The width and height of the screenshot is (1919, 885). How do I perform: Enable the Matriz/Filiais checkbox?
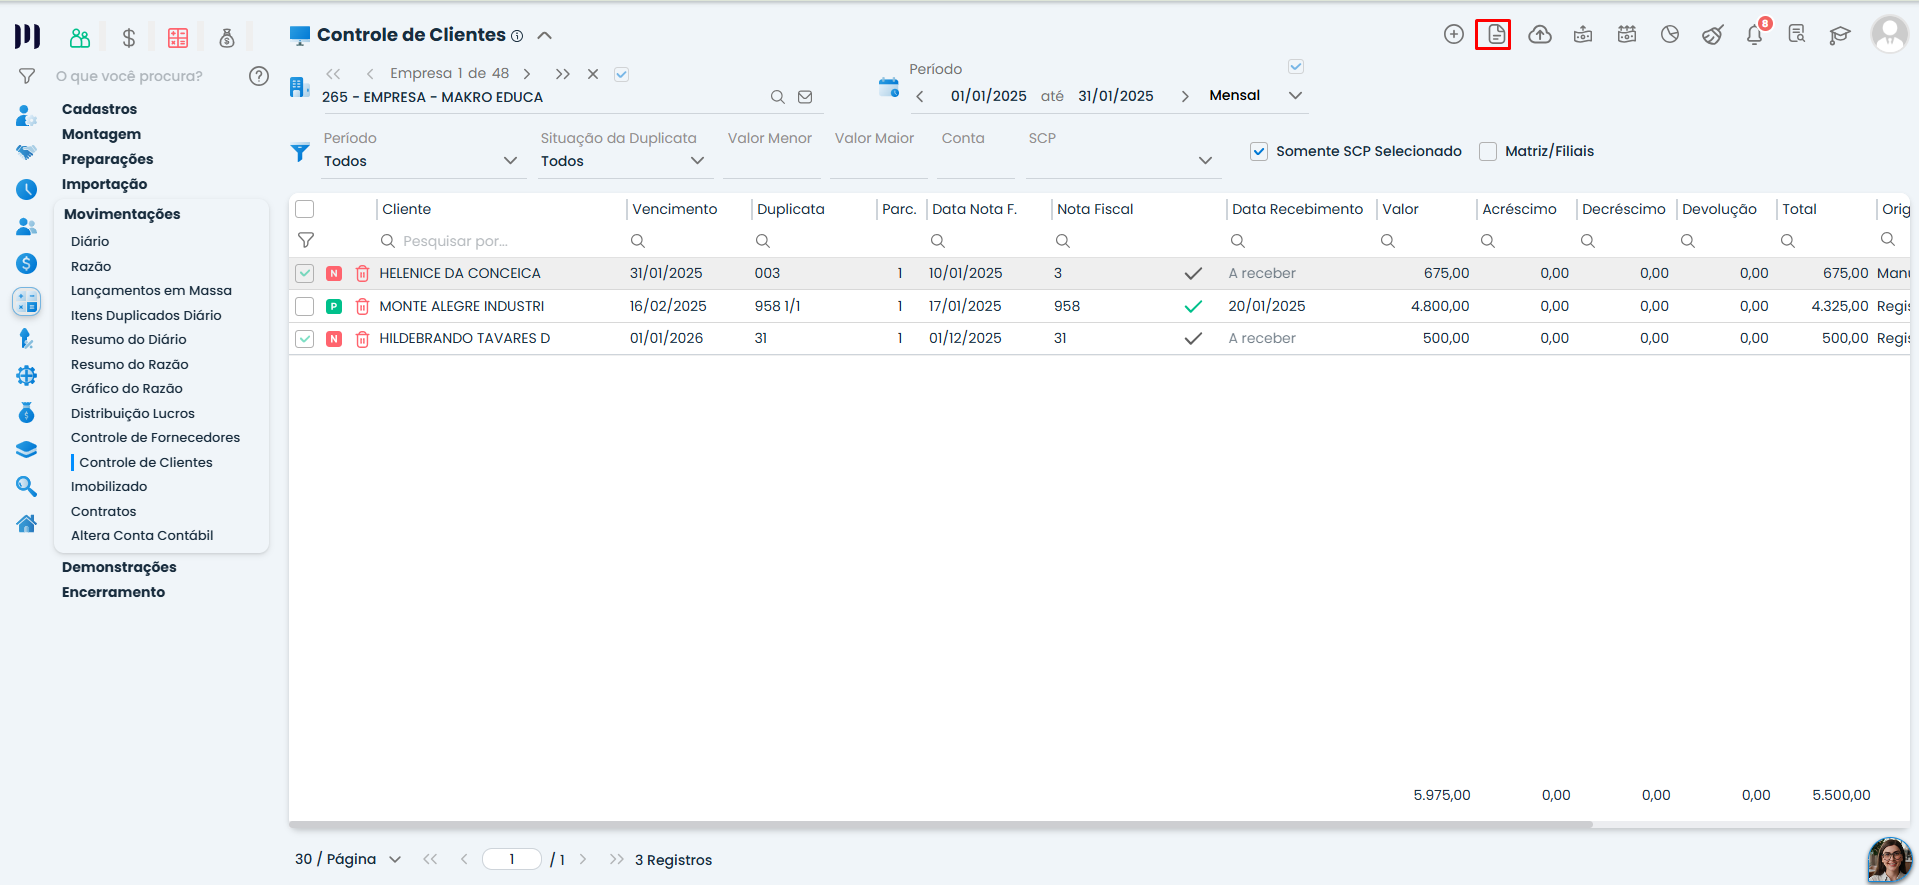1488,151
